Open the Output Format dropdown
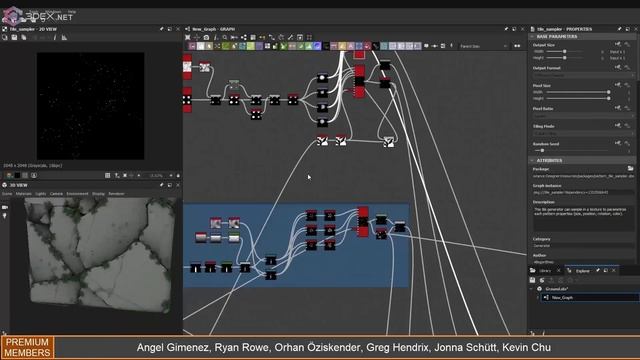 [584, 76]
